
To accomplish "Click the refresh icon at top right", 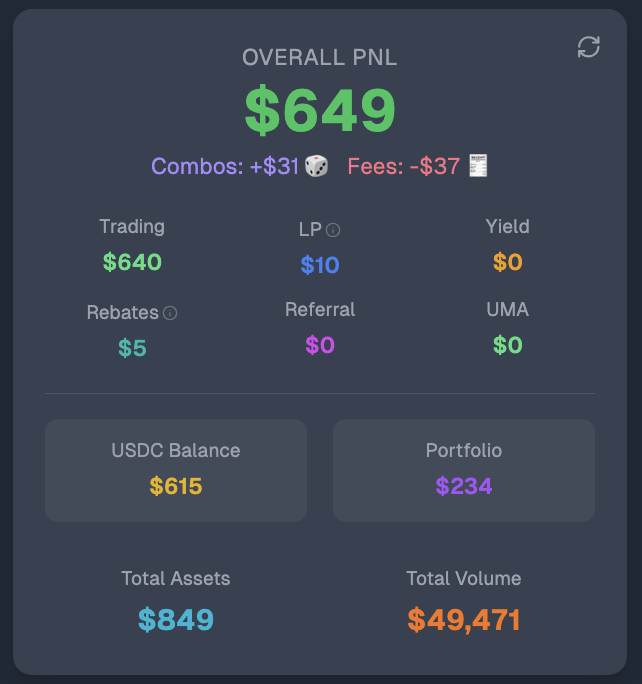I will (588, 47).
